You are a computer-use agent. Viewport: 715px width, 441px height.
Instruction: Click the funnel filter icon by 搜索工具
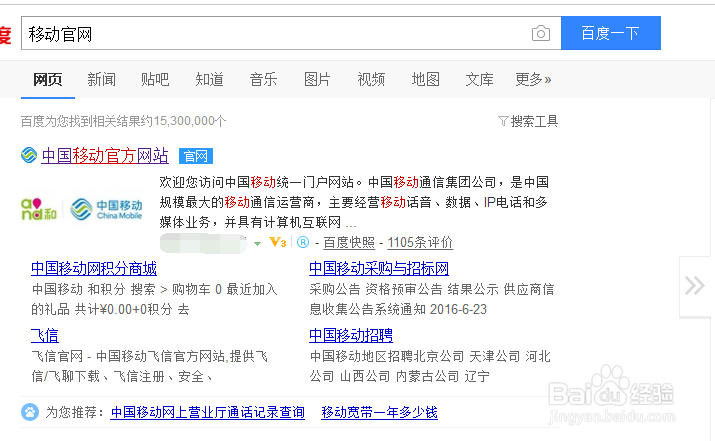tap(503, 121)
